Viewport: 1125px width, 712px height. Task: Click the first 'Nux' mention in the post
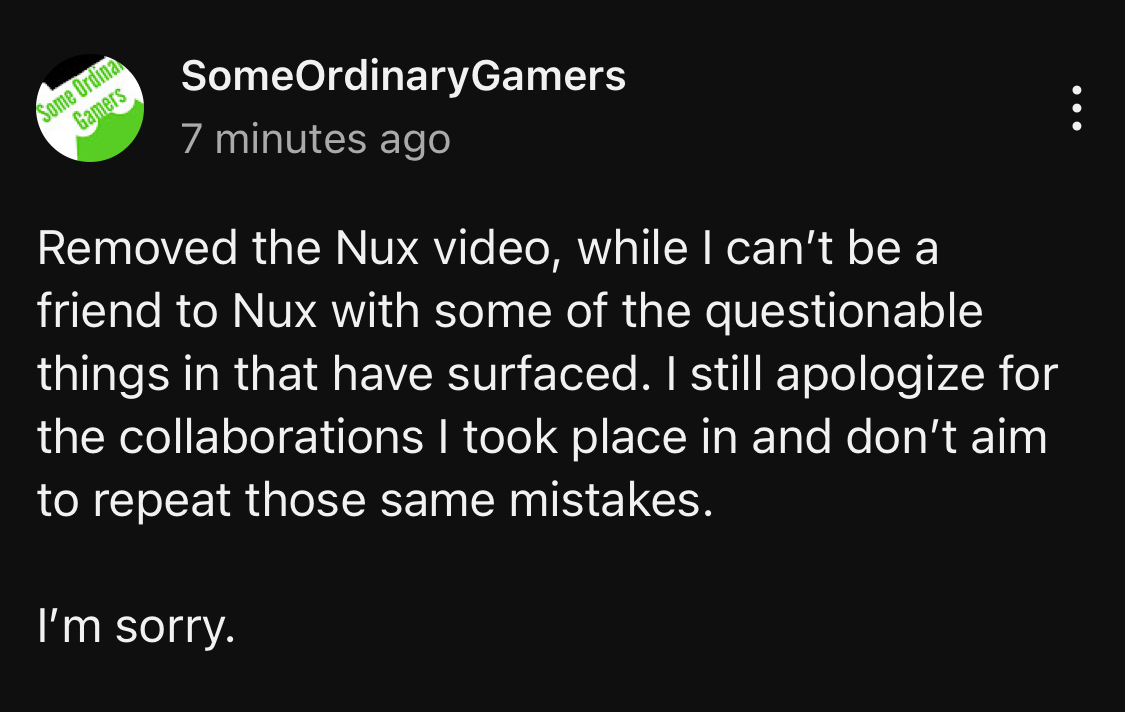tap(377, 248)
